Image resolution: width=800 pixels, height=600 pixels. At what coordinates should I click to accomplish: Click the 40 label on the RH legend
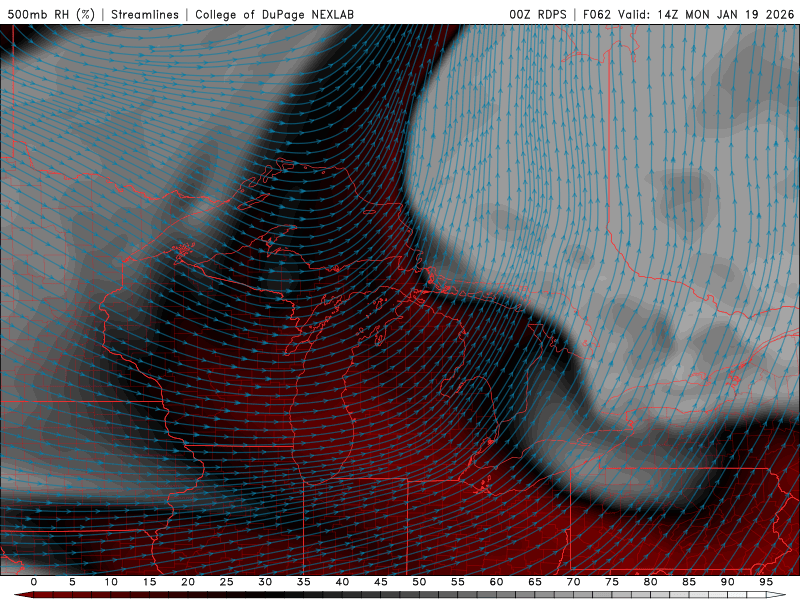pos(342,582)
